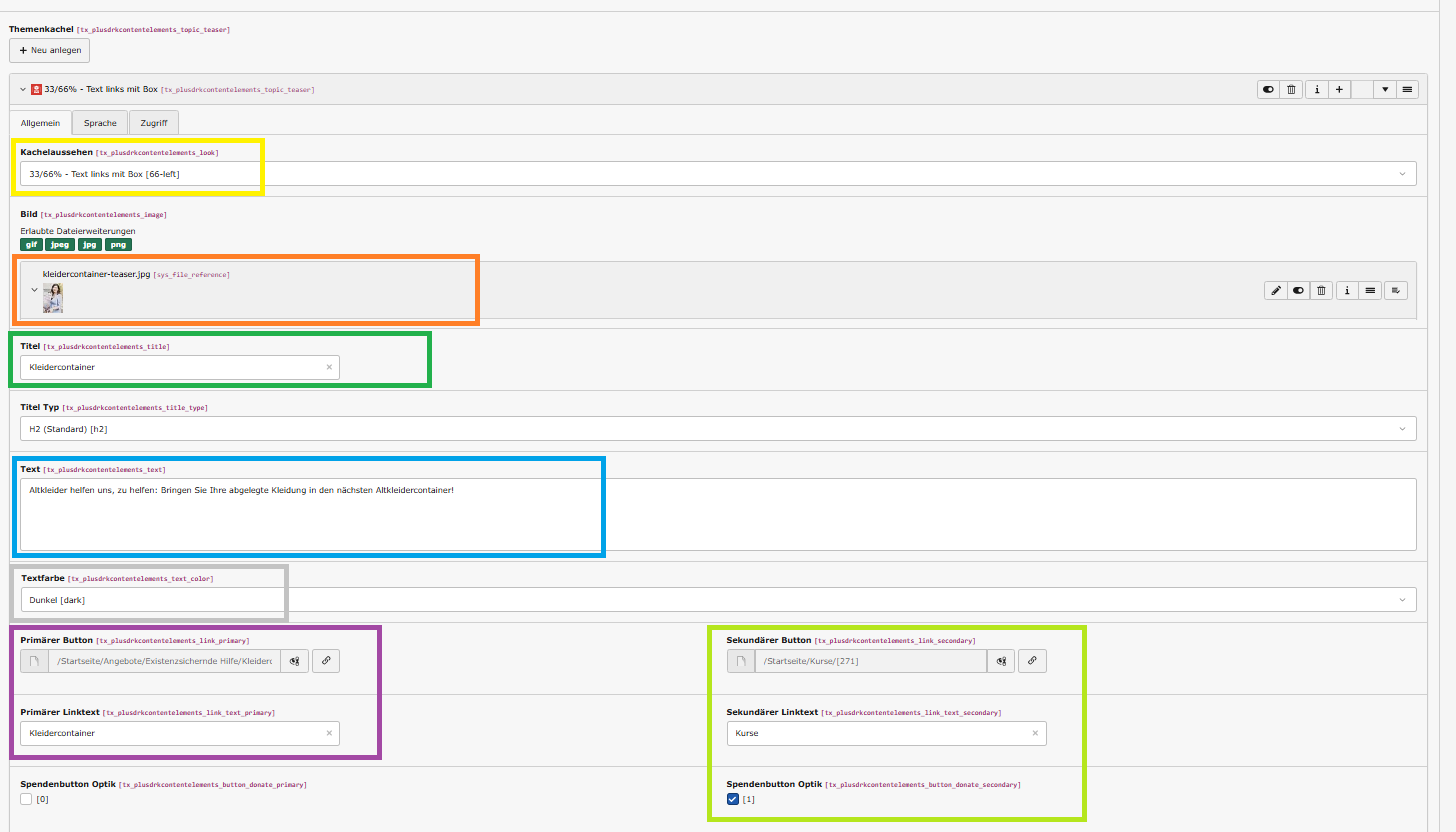Edit the kleidercontainer-teaser.jpg file metadata
Viewport: 1456px width, 832px height.
(x=1275, y=290)
